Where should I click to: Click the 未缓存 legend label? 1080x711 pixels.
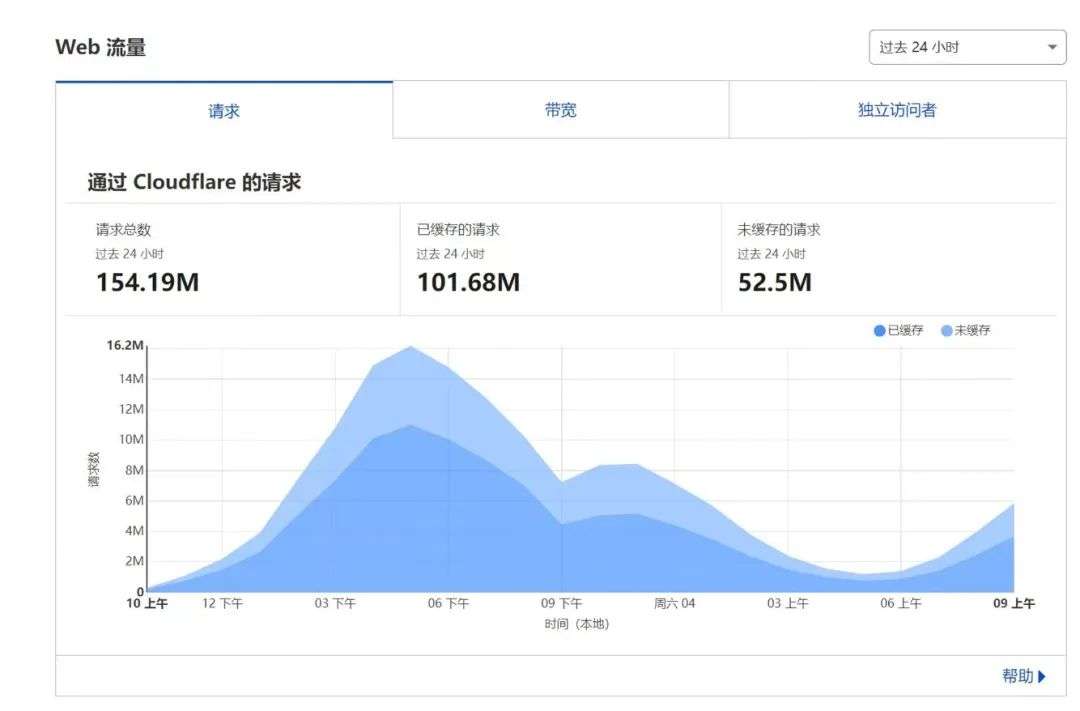point(972,331)
